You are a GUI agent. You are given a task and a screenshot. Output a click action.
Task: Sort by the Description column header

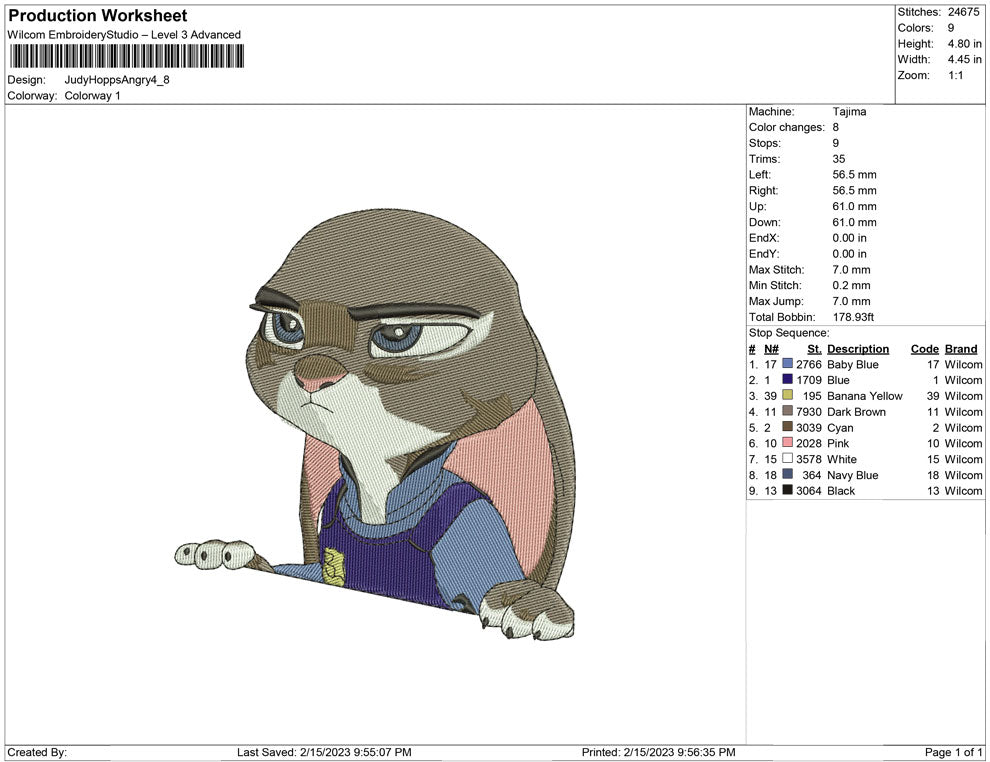pyautogui.click(x=858, y=348)
